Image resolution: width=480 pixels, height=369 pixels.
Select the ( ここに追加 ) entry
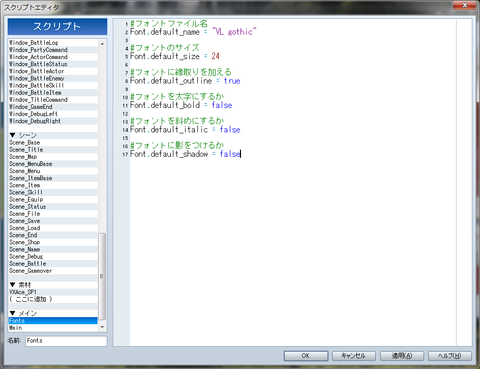(53, 299)
